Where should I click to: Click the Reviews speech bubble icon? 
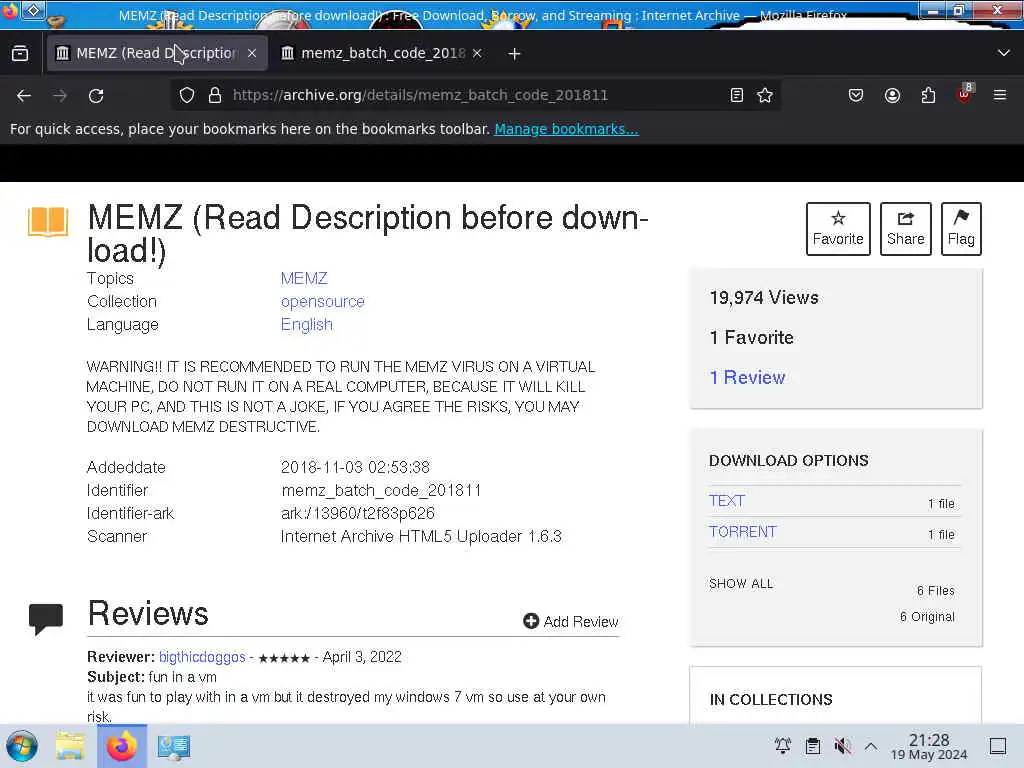click(46, 618)
